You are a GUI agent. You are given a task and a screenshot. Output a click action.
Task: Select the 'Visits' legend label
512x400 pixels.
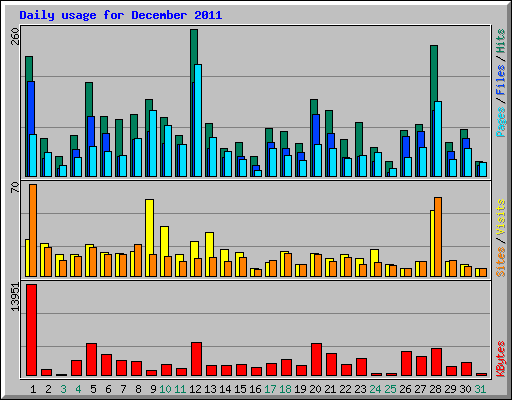coord(500,218)
